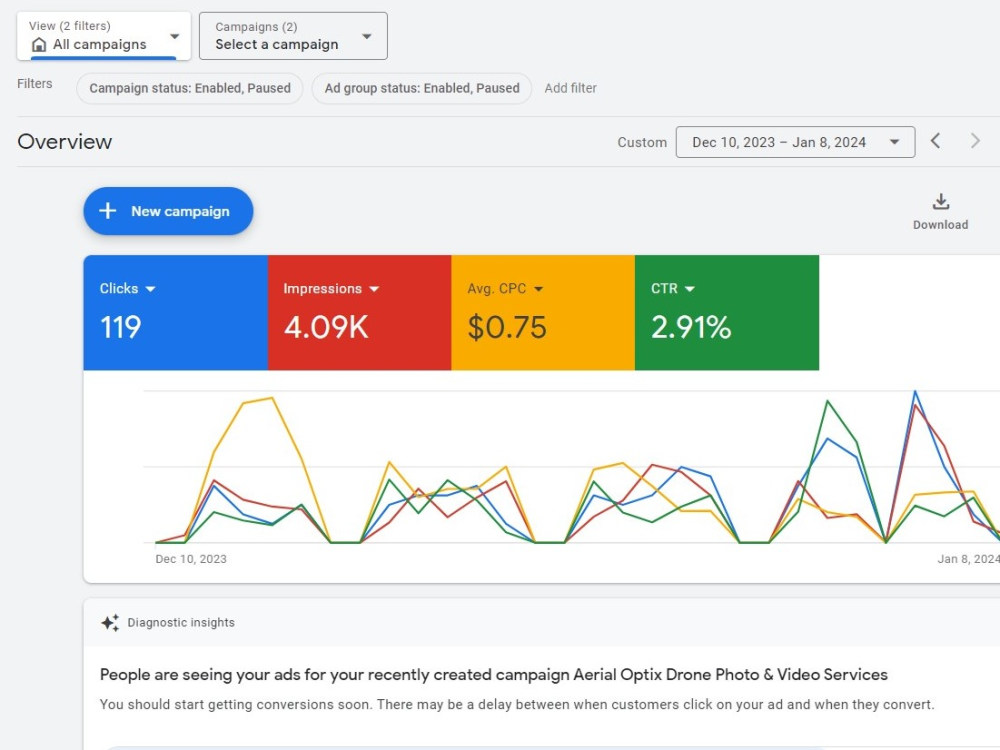Click the Custom date range label
Image resolution: width=1000 pixels, height=750 pixels.
pyautogui.click(x=642, y=142)
